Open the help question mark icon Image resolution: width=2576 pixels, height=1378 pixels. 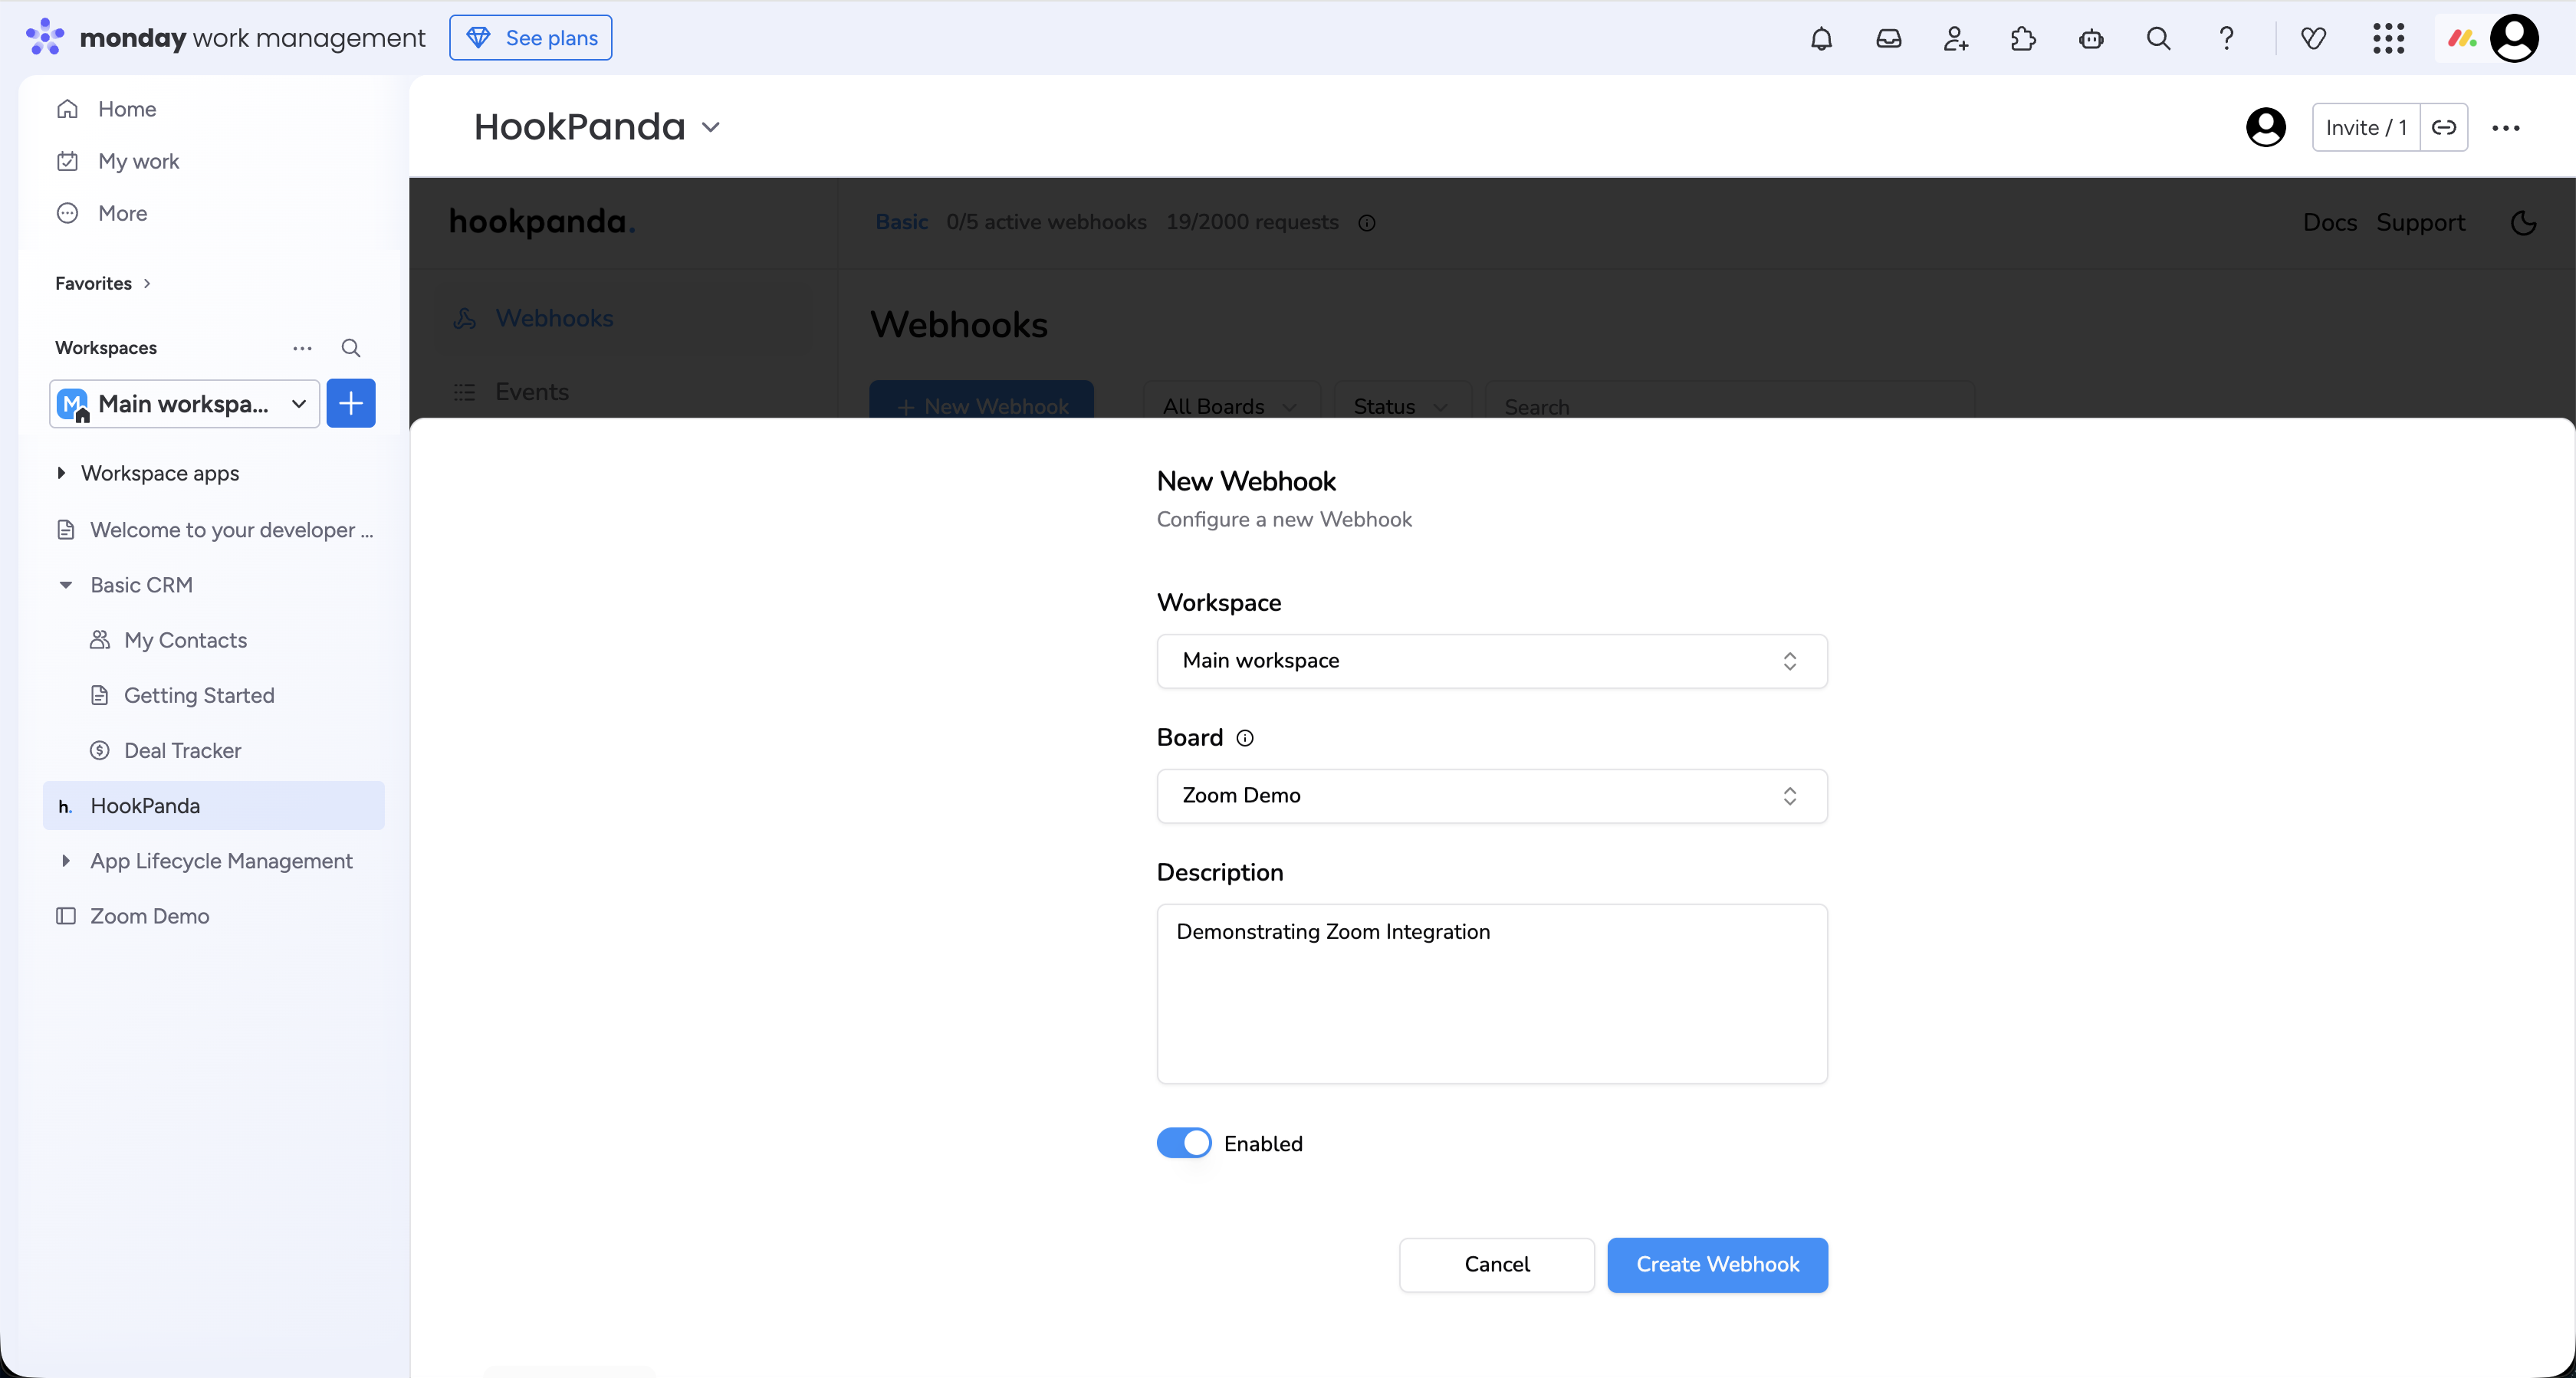pos(2226,38)
